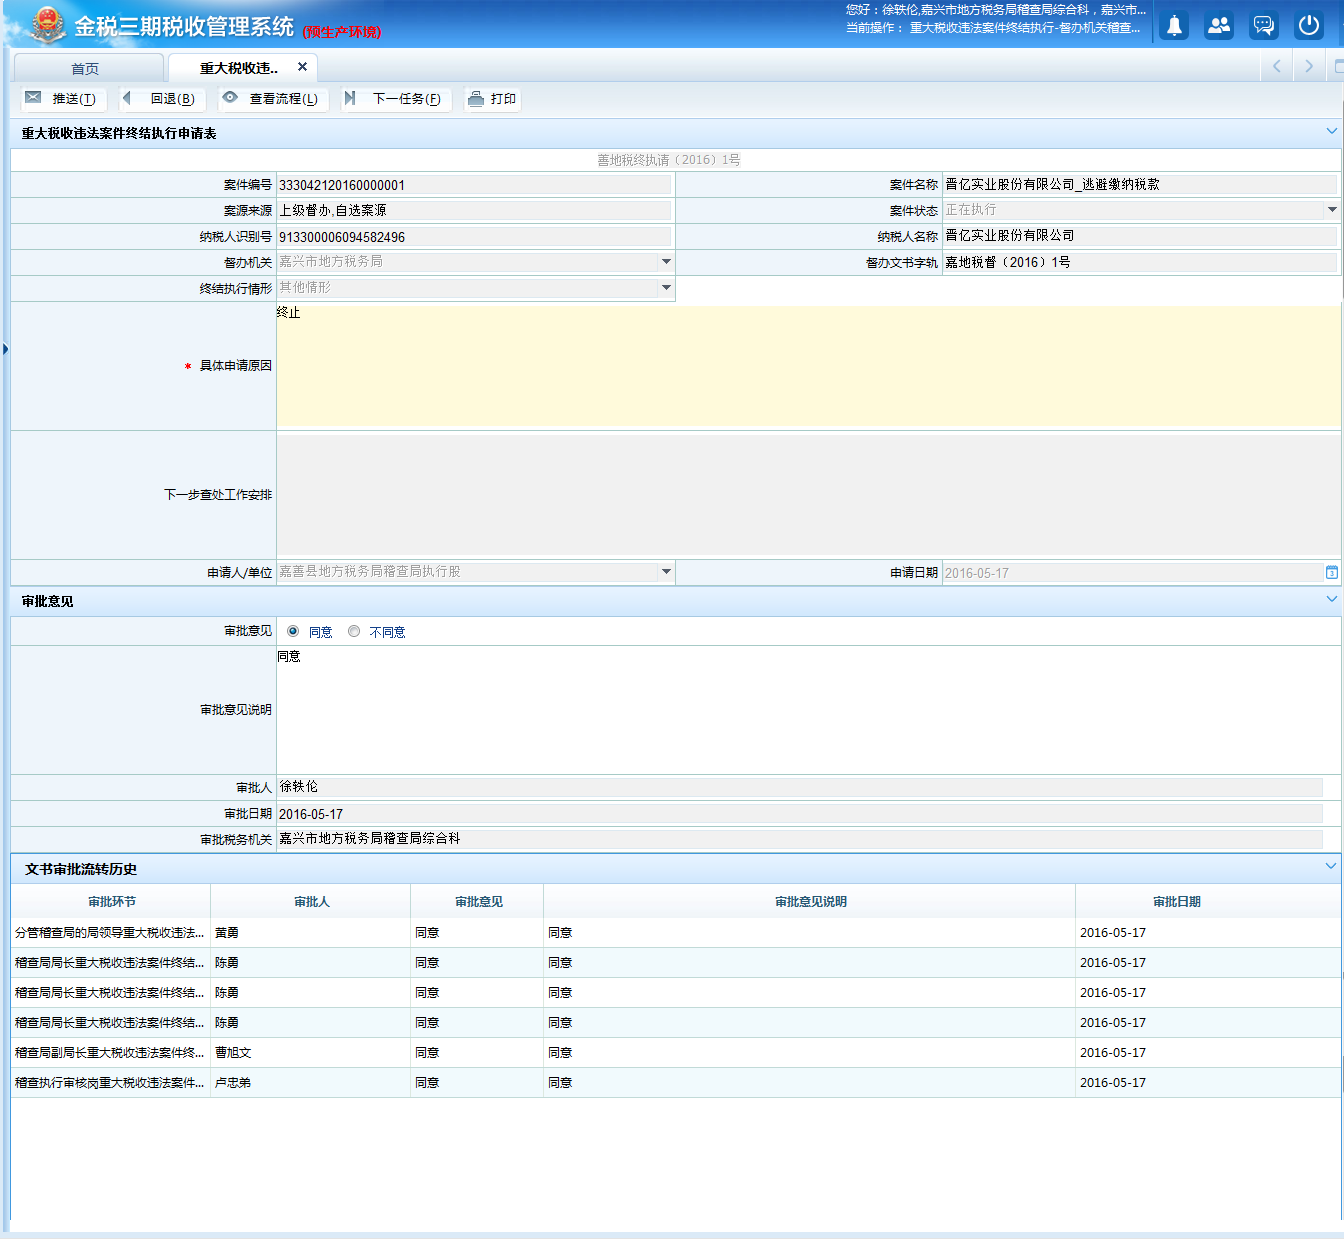Click the 审批意见说明 text area

[x=808, y=710]
